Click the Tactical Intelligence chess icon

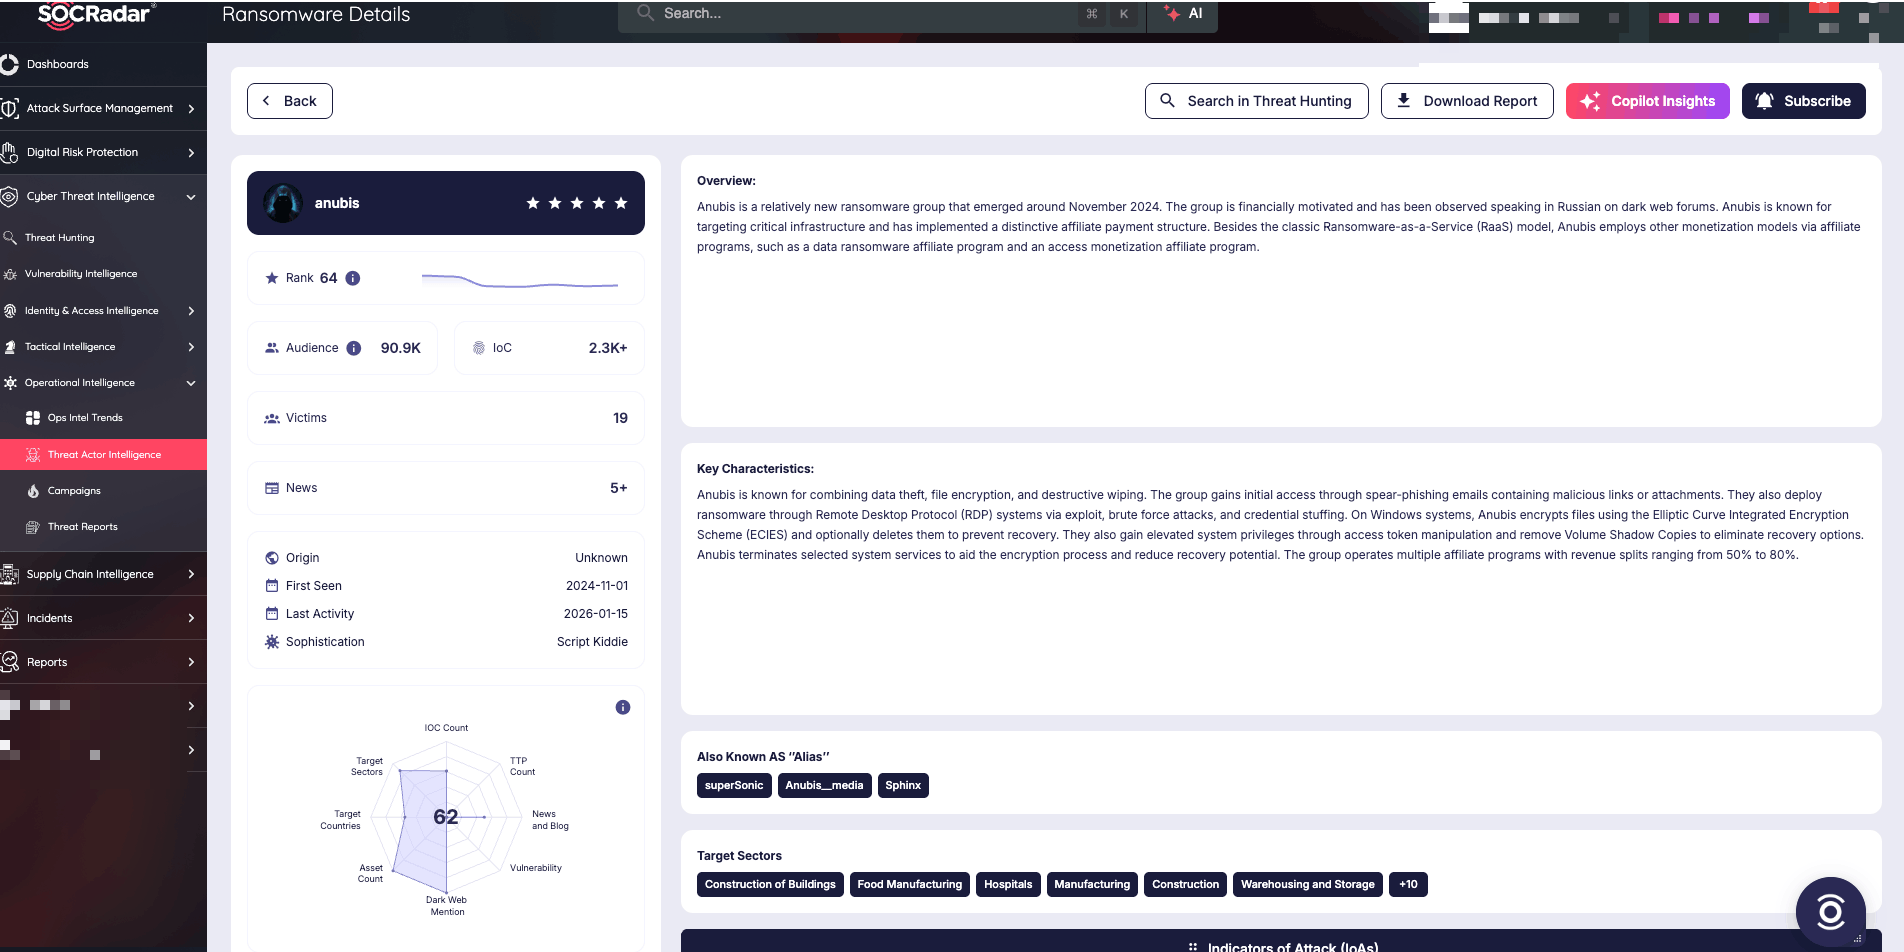click(x=10, y=347)
